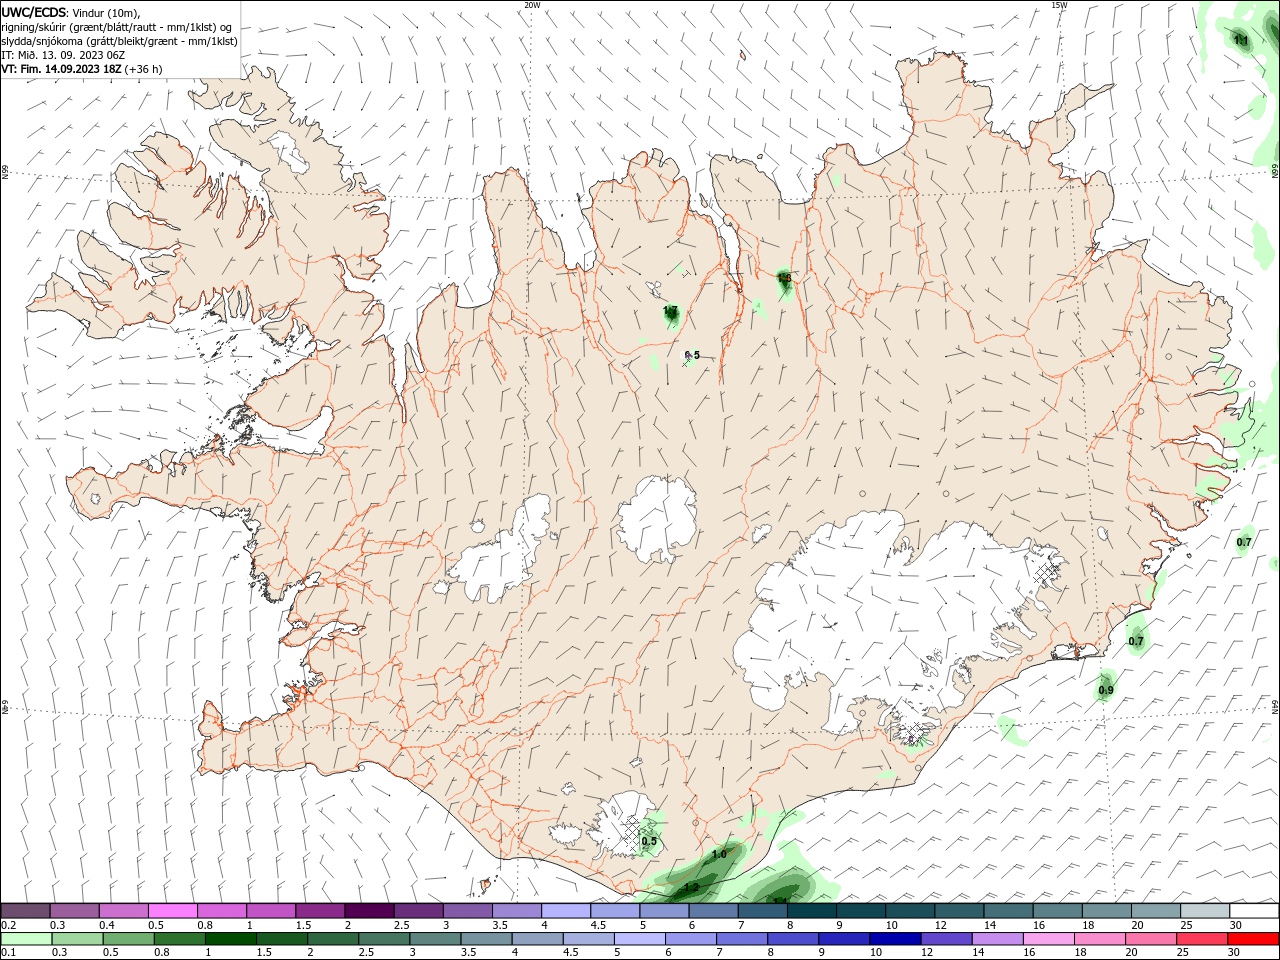Click the 1.1 precipitation value offshore northeast
The image size is (1280, 960).
point(1241,40)
